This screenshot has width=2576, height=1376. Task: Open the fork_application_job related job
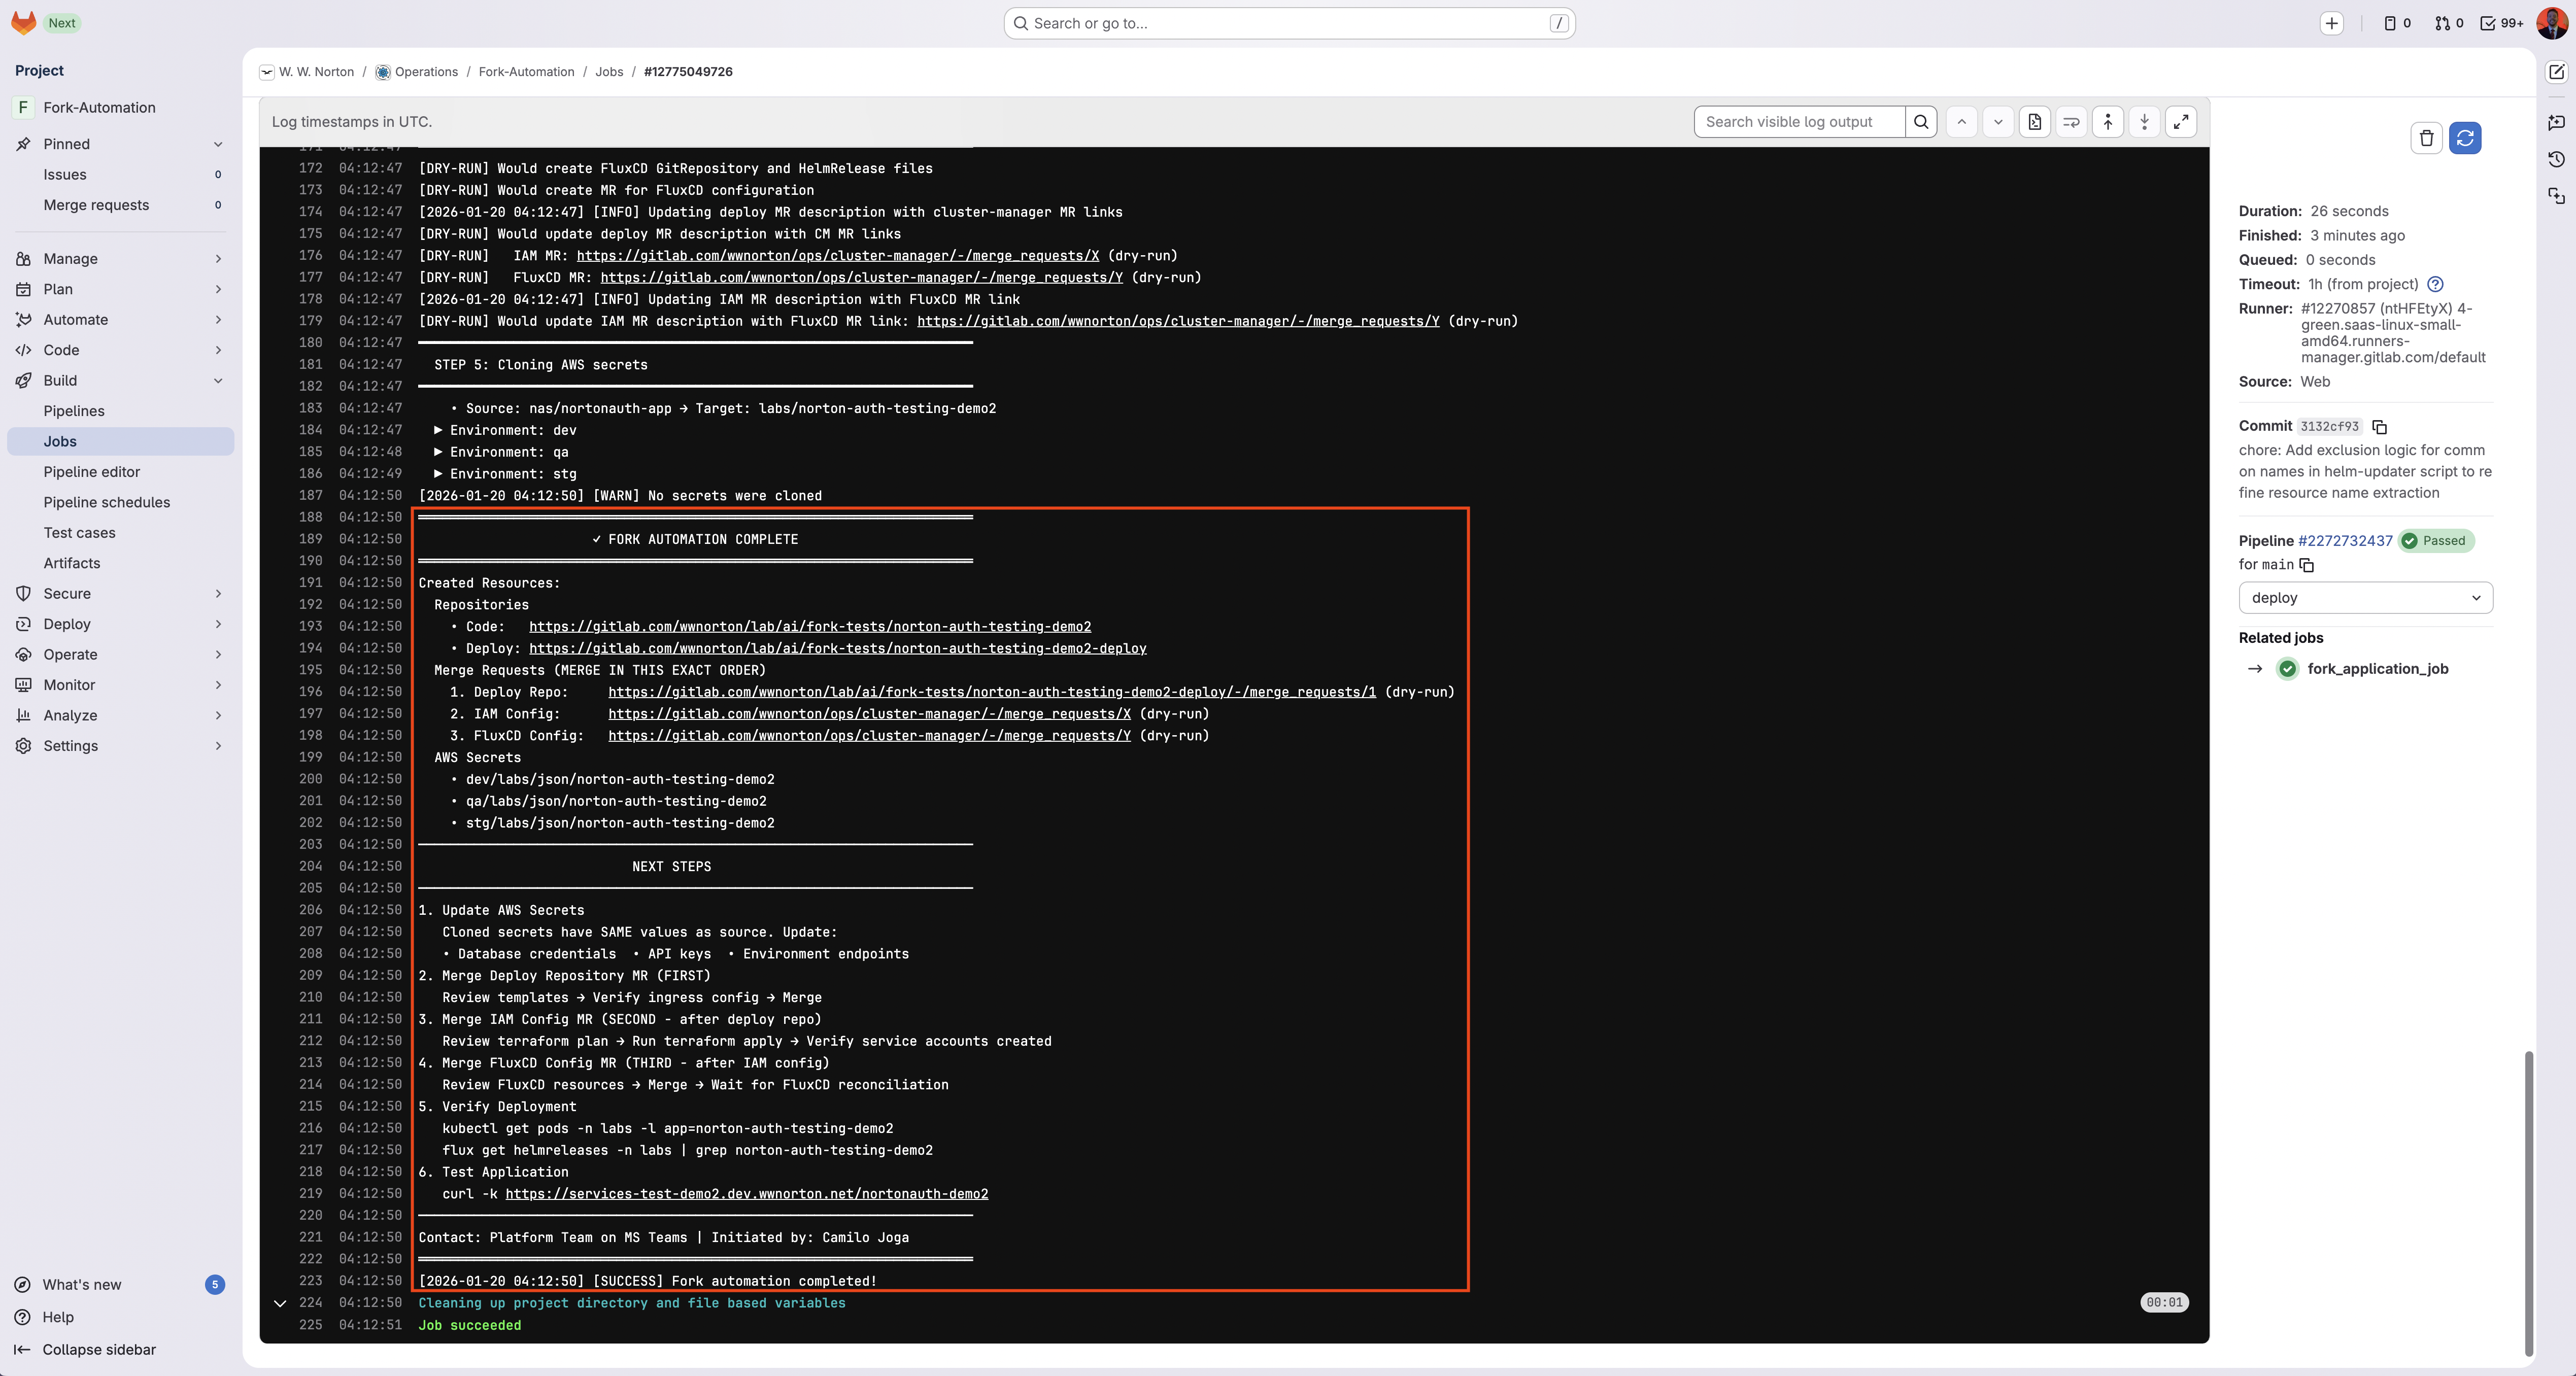[2377, 669]
